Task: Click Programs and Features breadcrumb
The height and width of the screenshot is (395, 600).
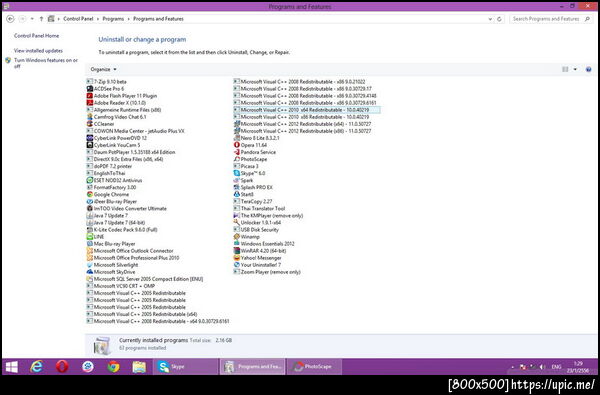Action: coord(158,19)
